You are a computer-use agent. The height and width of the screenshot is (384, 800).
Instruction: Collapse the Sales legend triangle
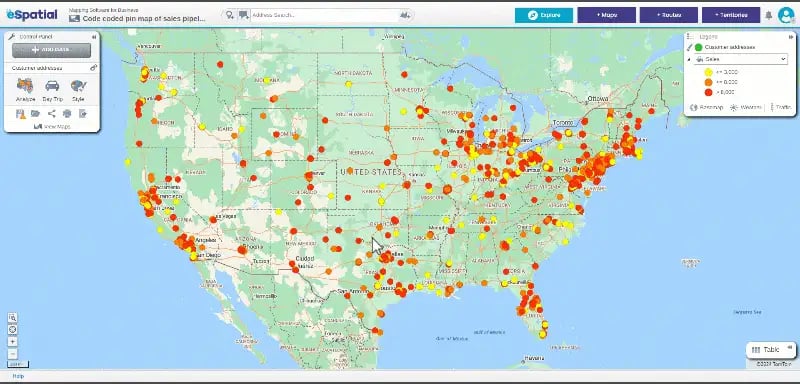pyautogui.click(x=689, y=60)
